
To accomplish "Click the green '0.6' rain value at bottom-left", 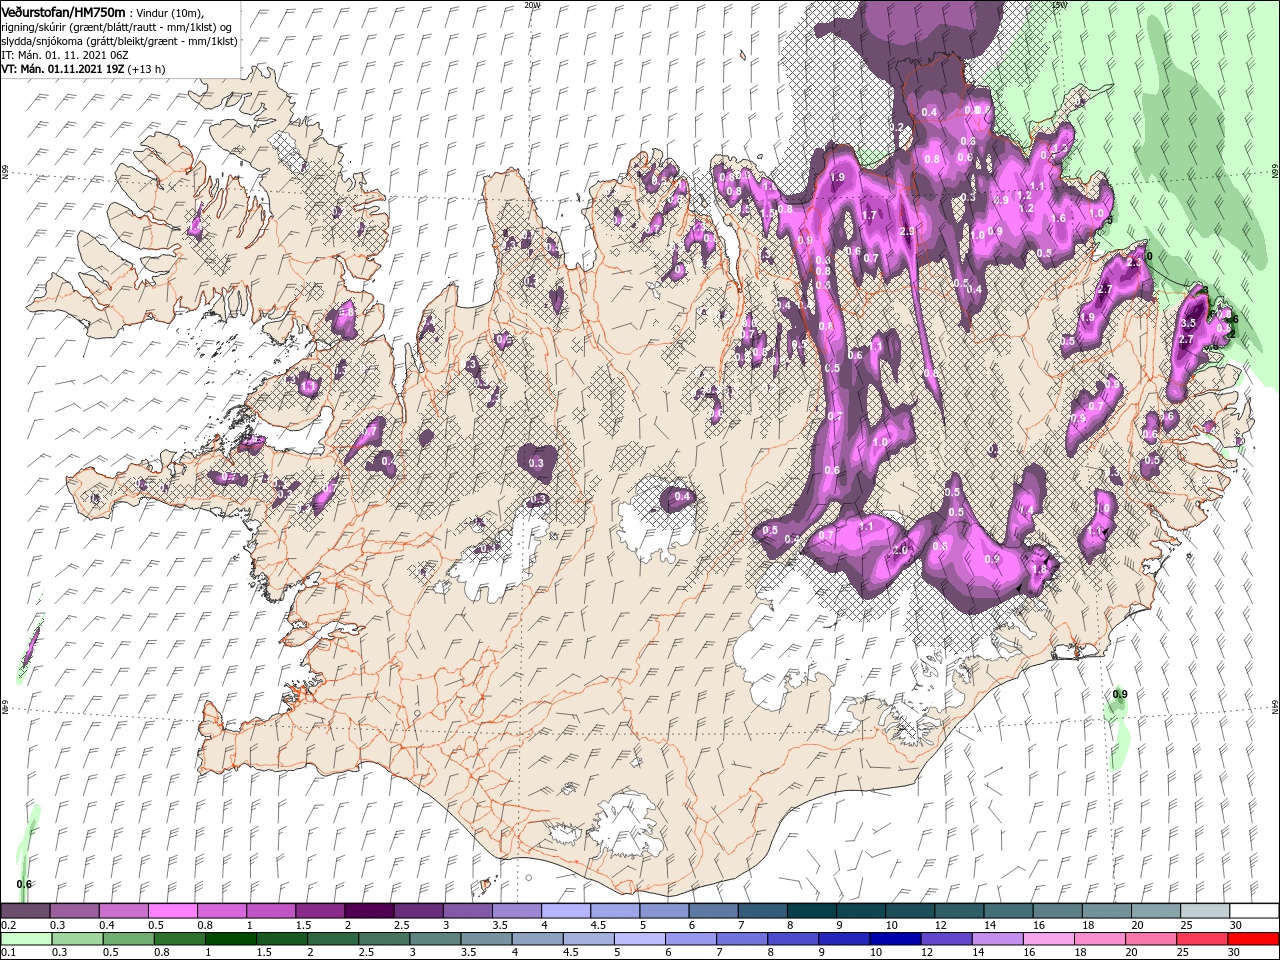I will (x=25, y=884).
